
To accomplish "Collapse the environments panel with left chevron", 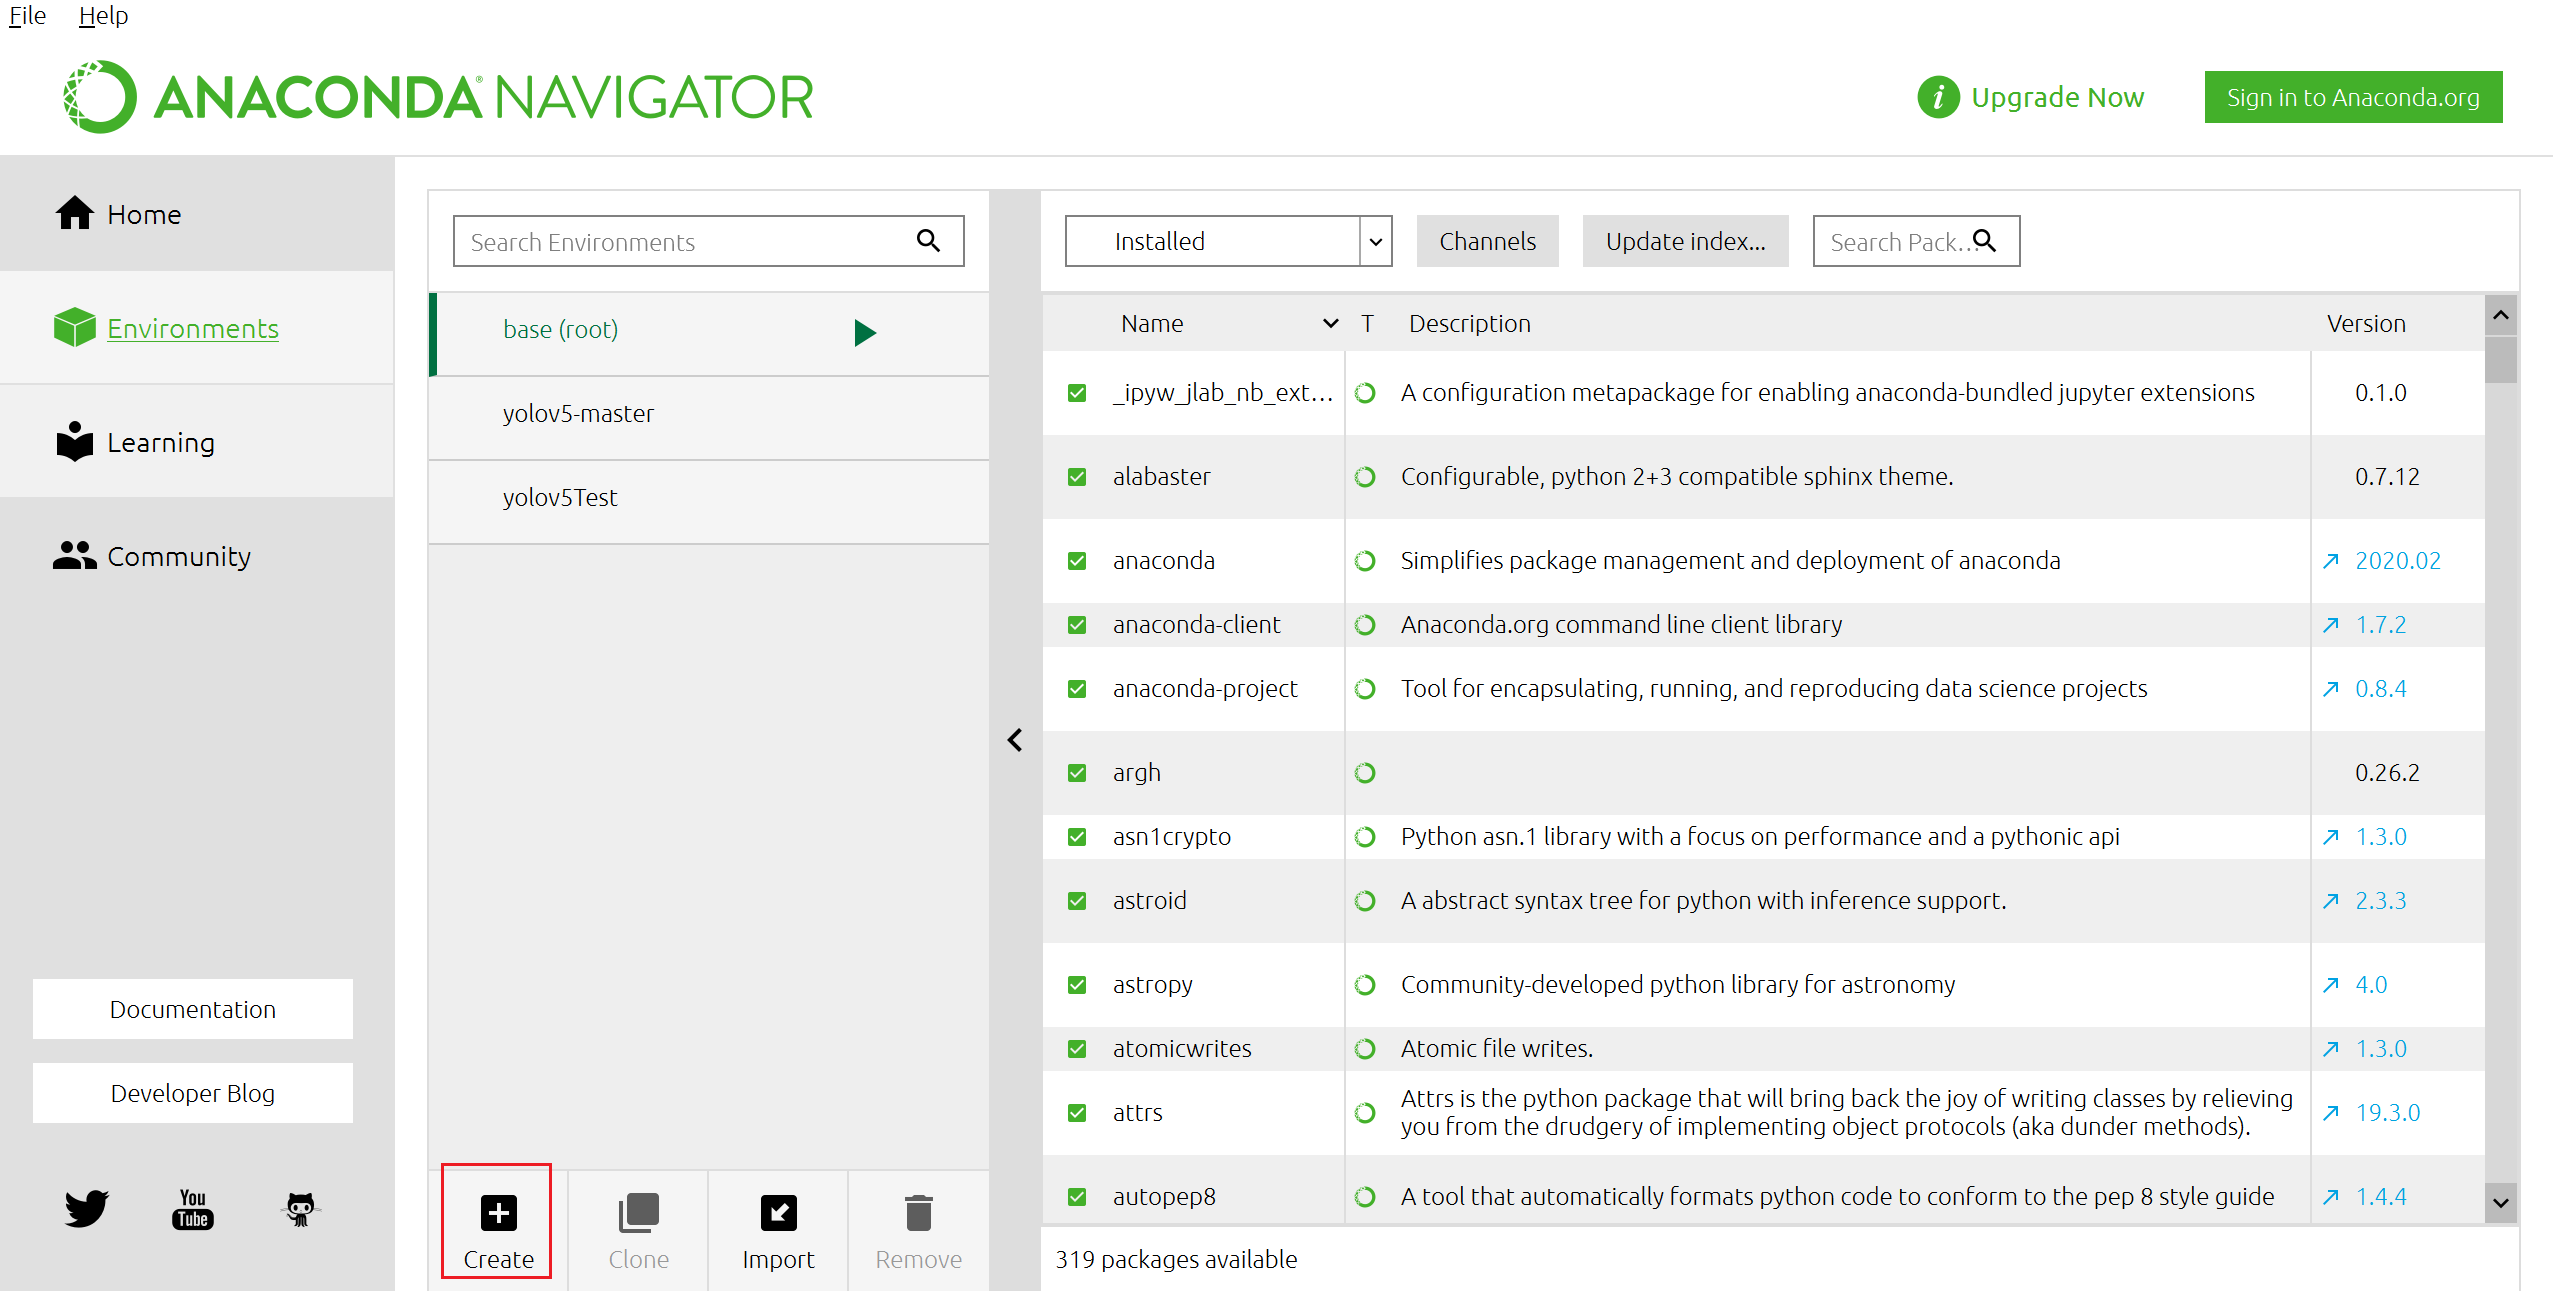I will coord(1015,740).
